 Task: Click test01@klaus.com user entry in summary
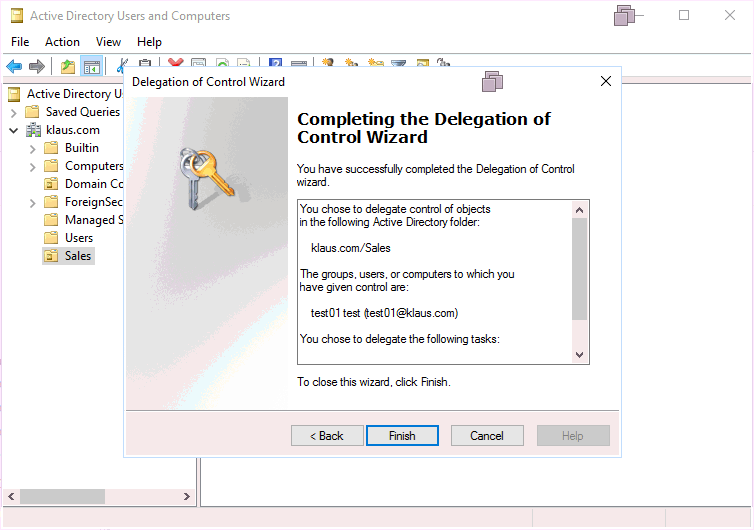384,313
